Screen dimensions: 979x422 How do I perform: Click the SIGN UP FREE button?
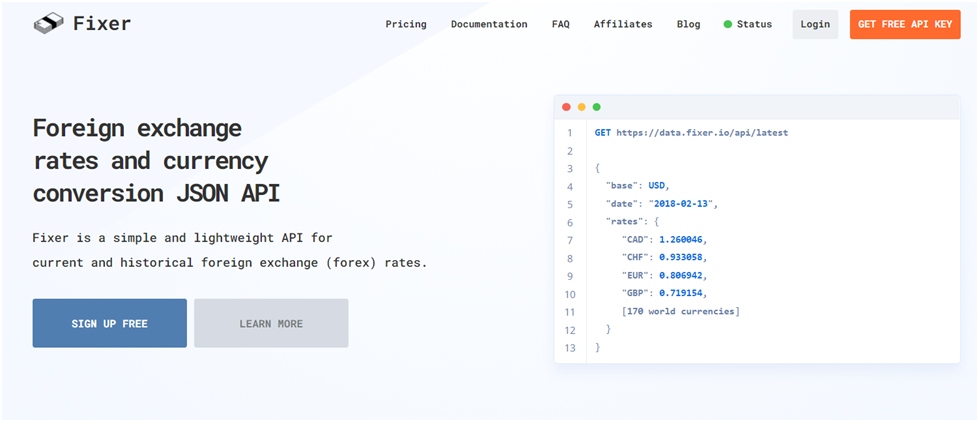(109, 323)
